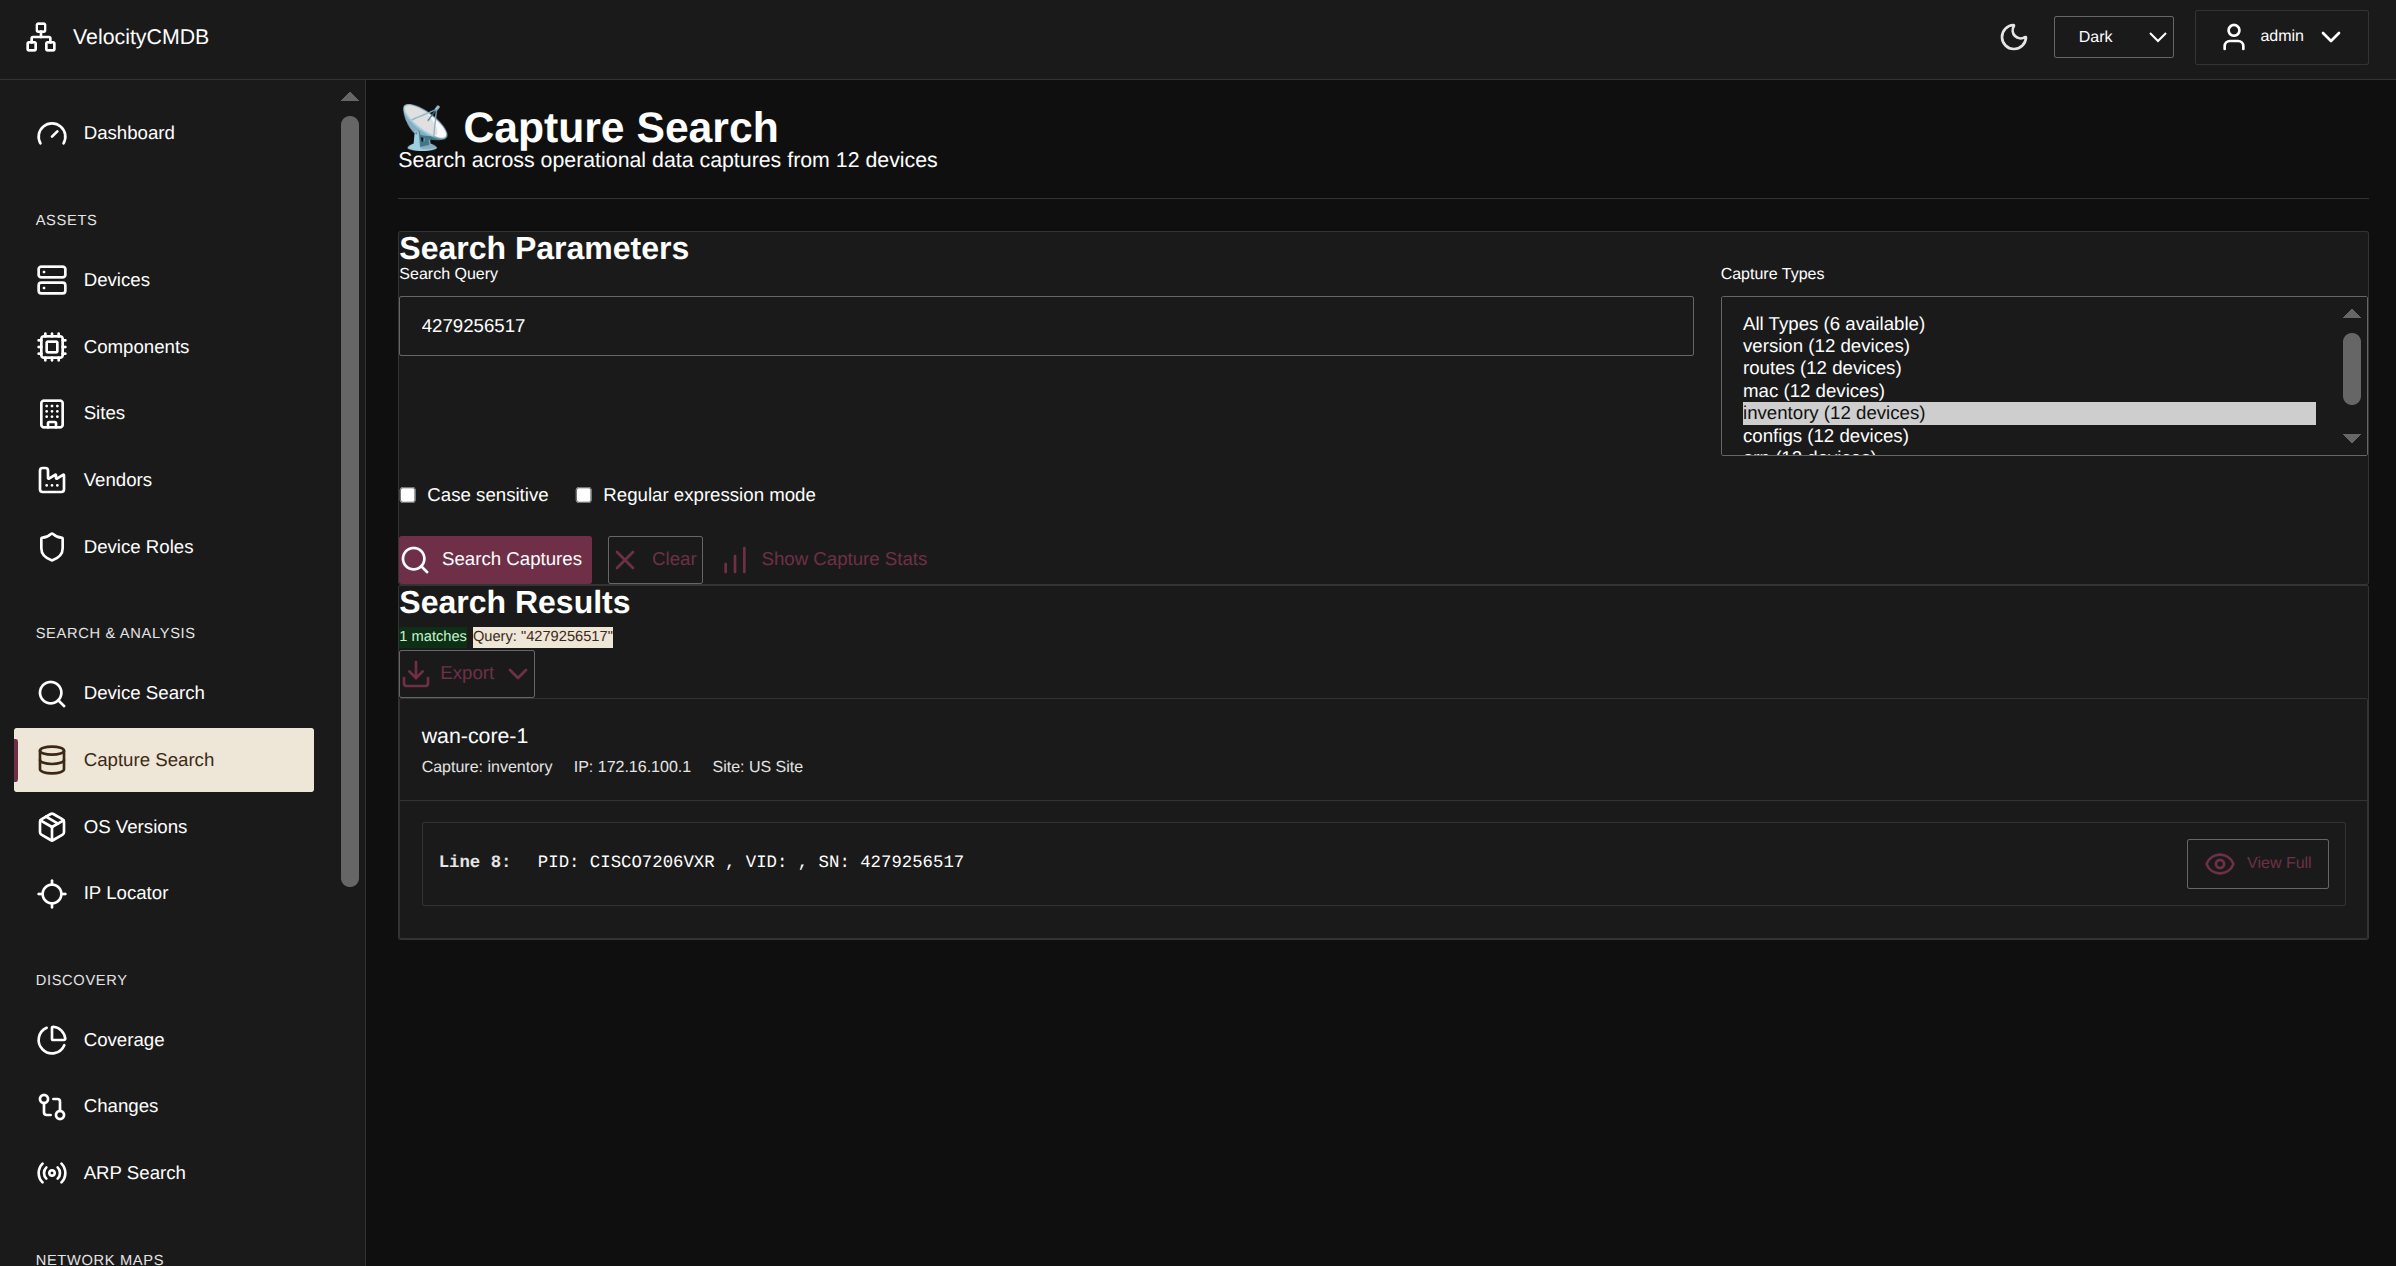This screenshot has width=2396, height=1266.
Task: Click the Dashboard gauge icon
Action: click(x=52, y=133)
